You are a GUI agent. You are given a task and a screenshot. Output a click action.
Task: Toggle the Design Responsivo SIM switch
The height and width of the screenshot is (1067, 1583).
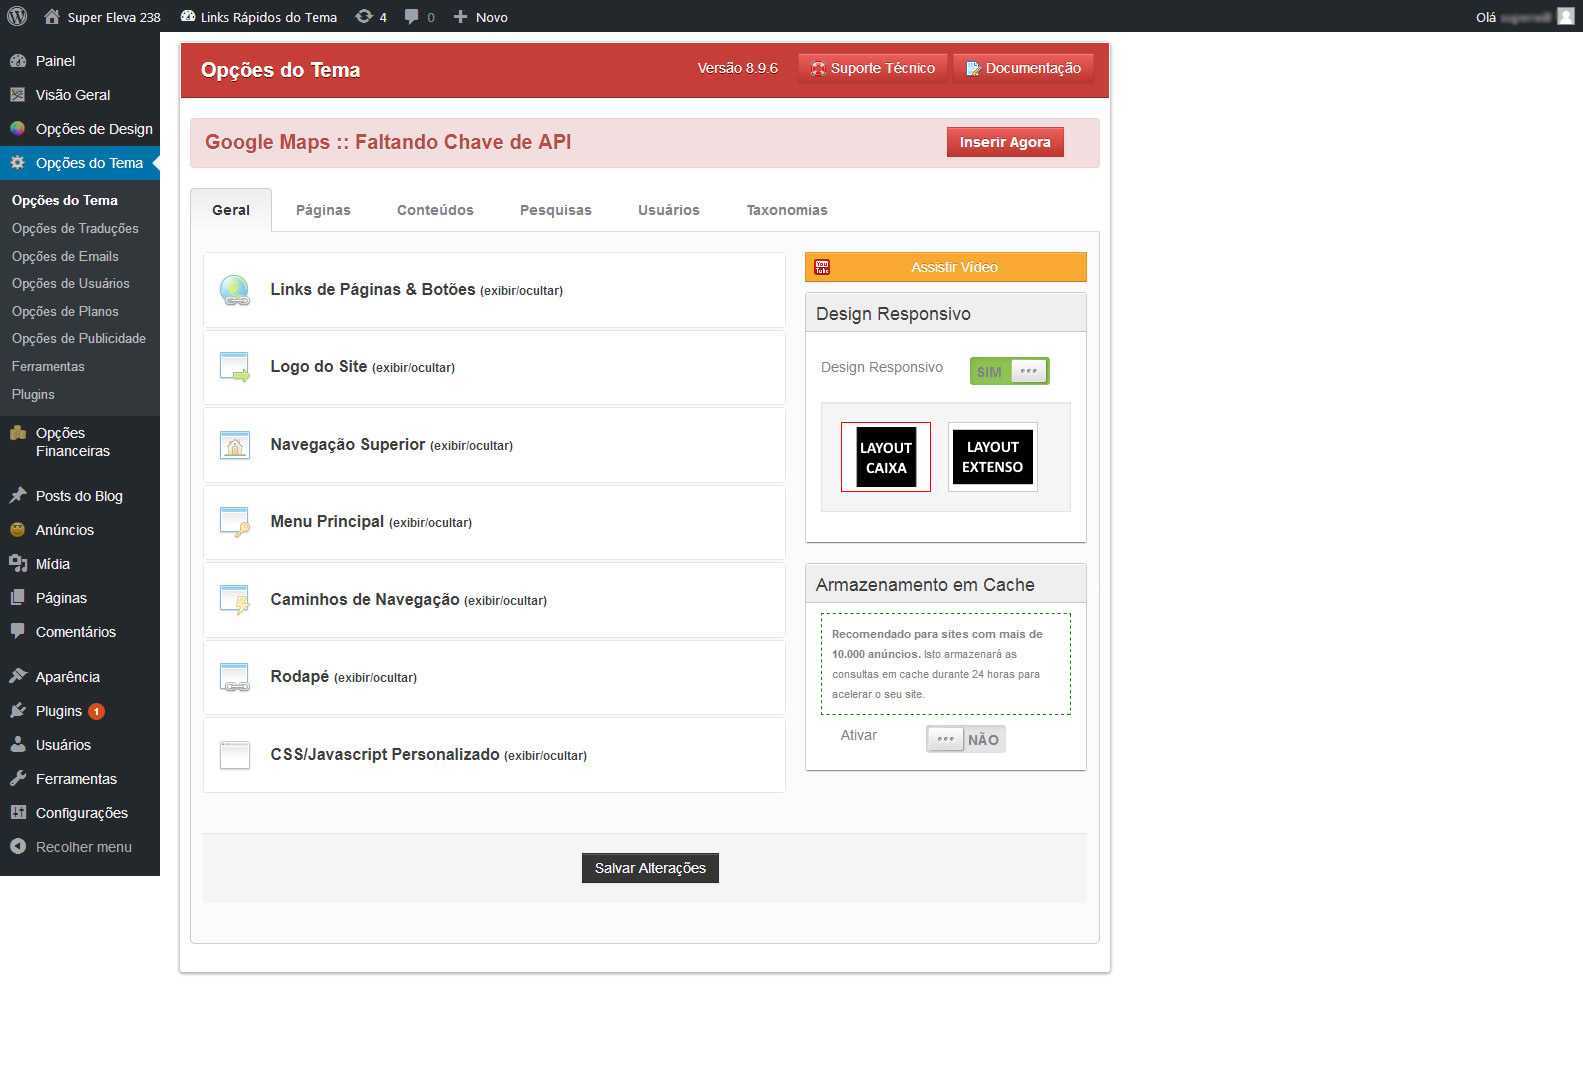coord(1009,371)
